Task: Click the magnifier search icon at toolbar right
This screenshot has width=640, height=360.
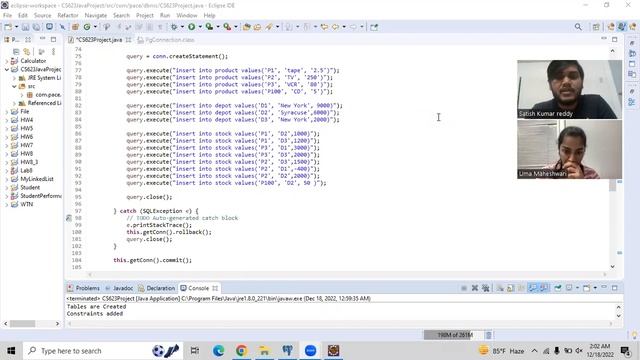Action: pyautogui.click(x=578, y=27)
